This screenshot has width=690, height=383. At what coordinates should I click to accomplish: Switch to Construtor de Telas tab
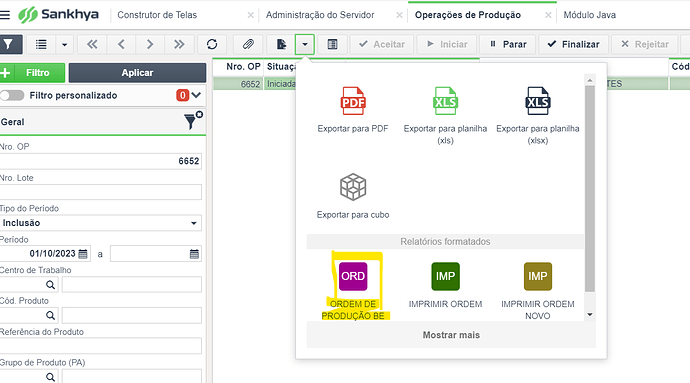[x=157, y=15]
